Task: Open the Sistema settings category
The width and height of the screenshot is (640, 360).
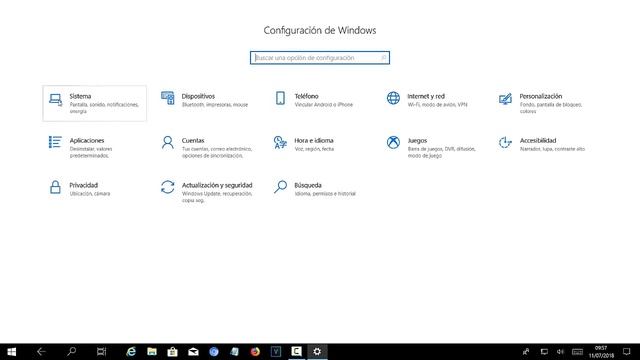Action: pos(94,103)
